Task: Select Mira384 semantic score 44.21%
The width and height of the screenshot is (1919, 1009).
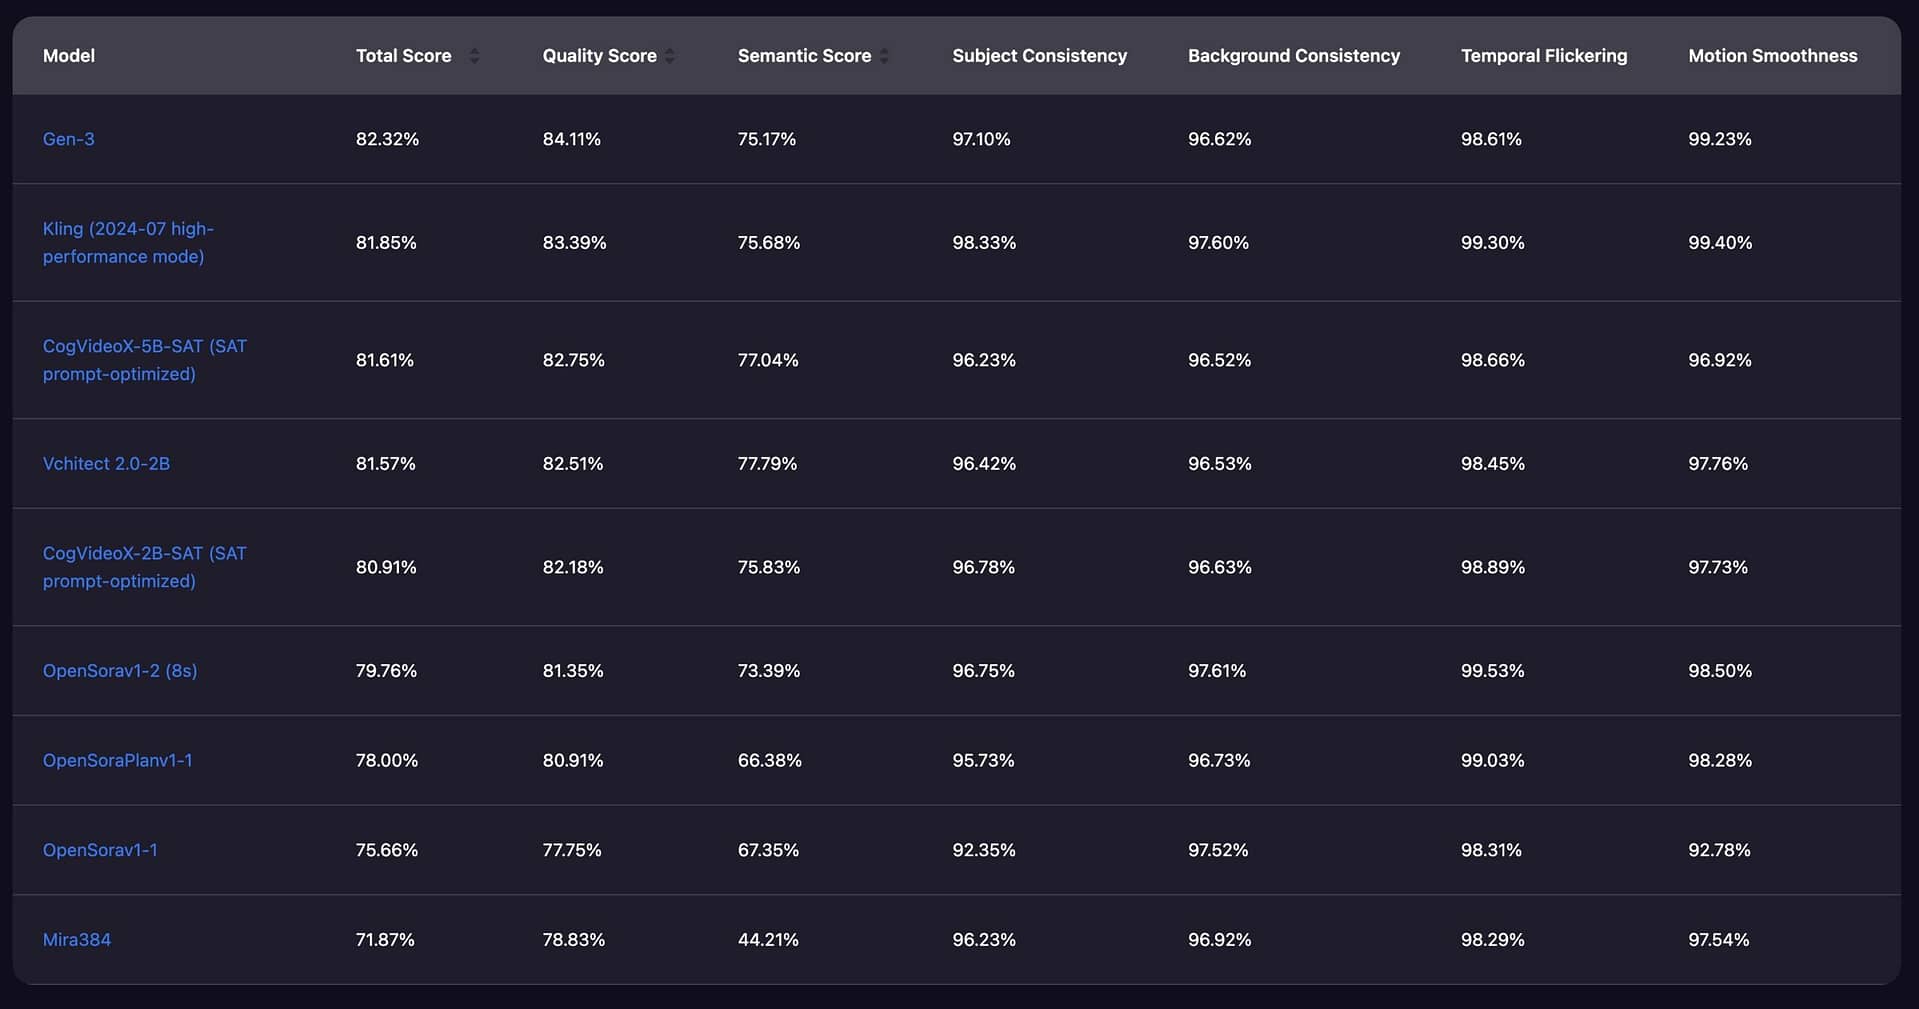Action: click(768, 940)
